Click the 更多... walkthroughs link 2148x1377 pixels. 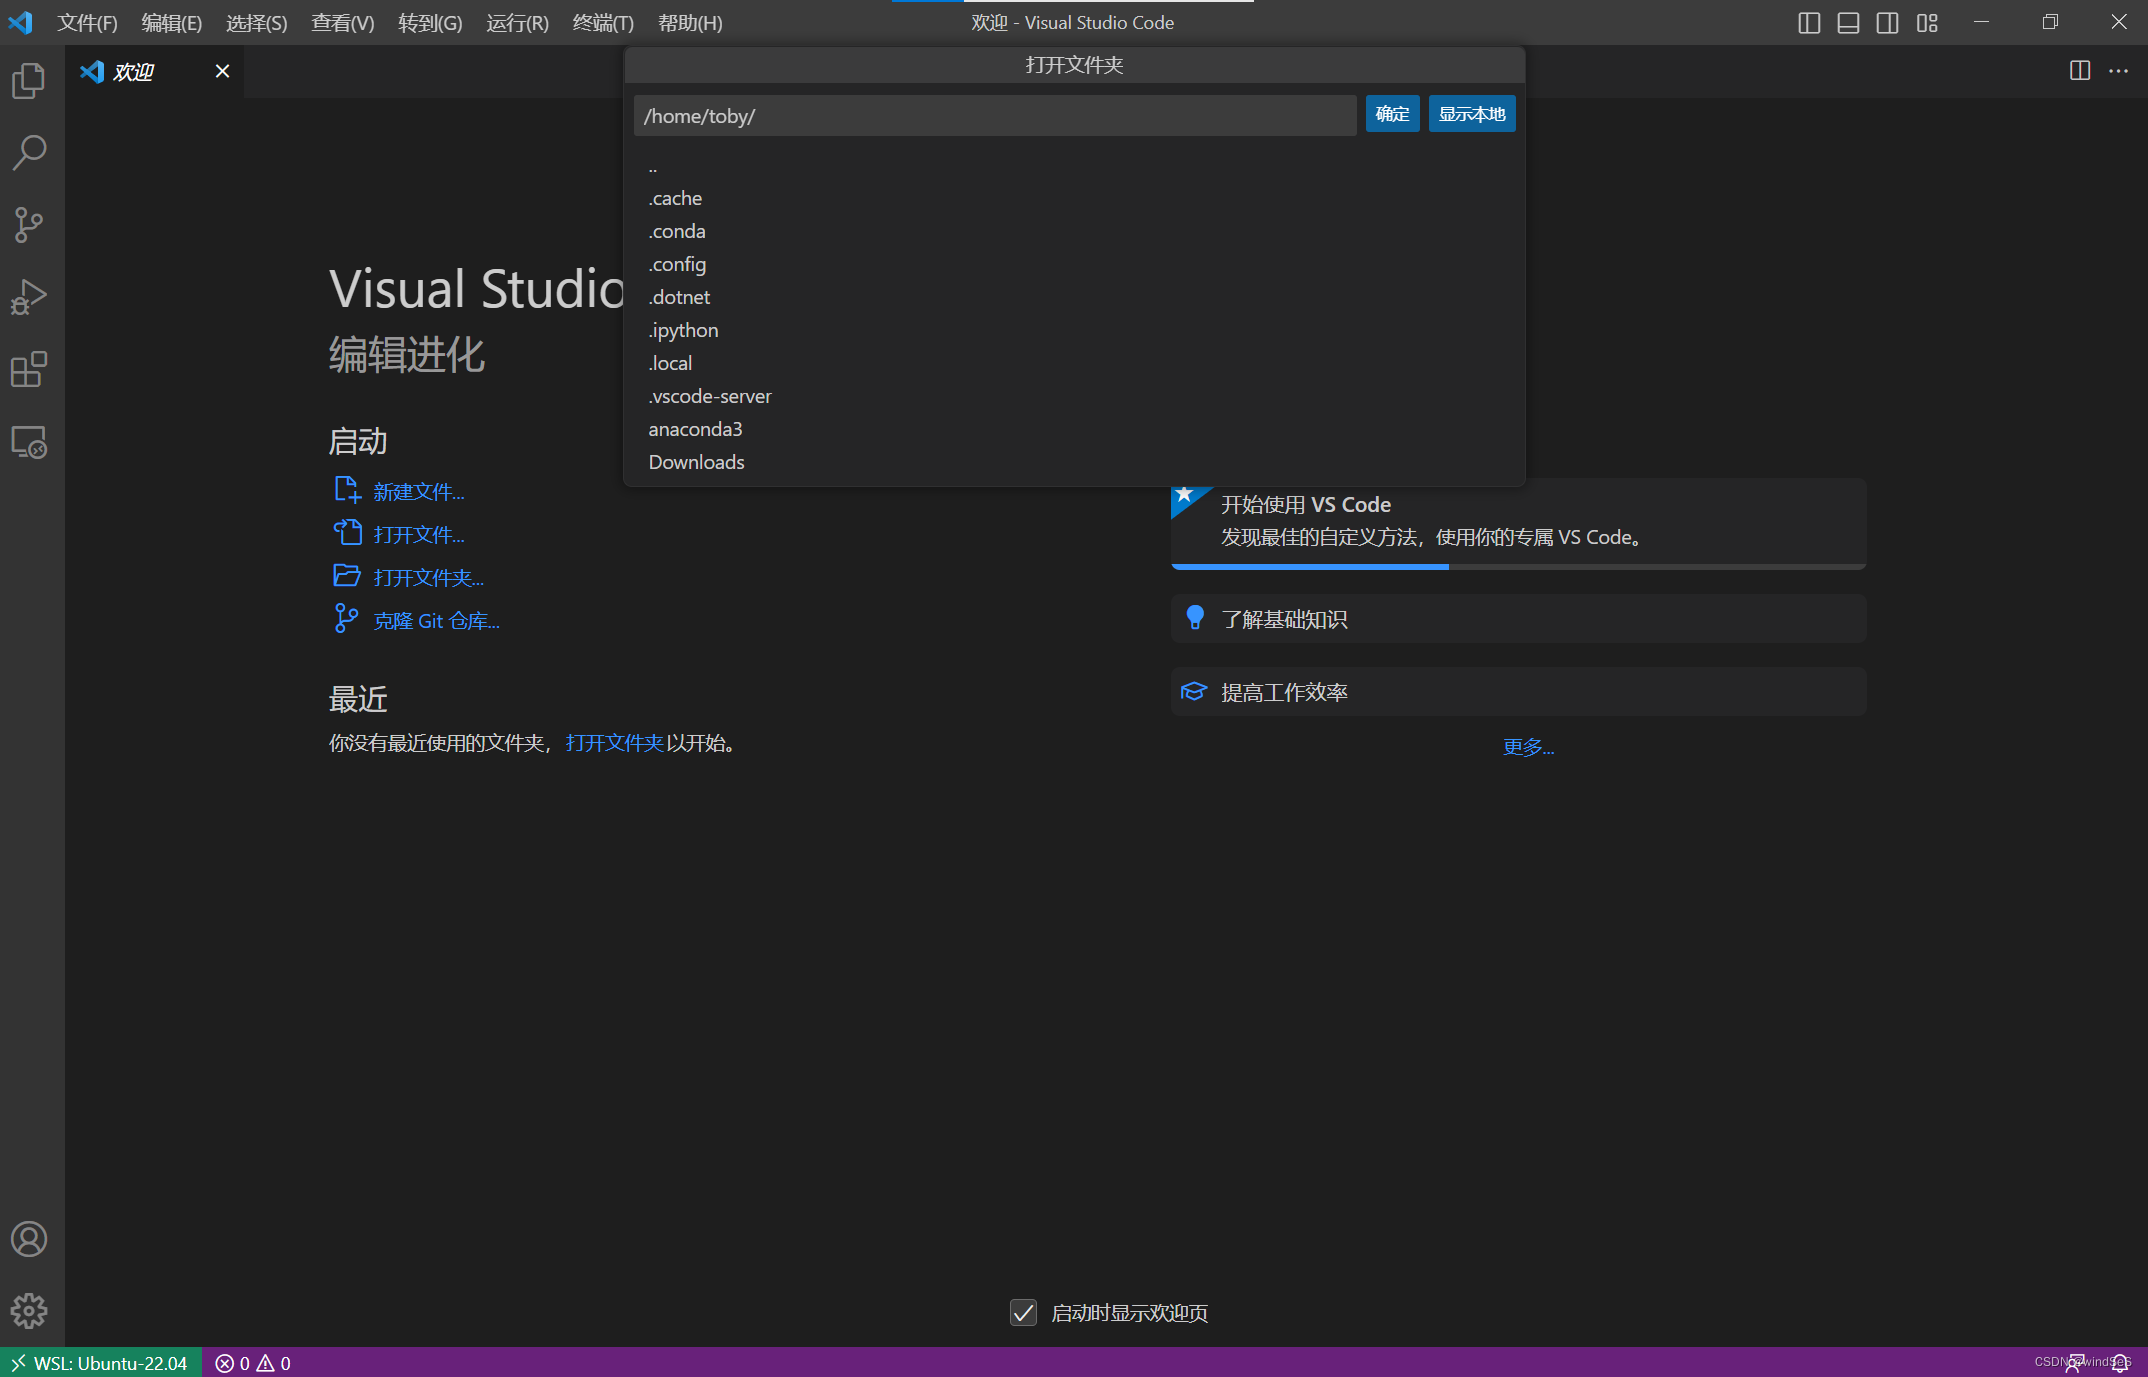(1528, 747)
